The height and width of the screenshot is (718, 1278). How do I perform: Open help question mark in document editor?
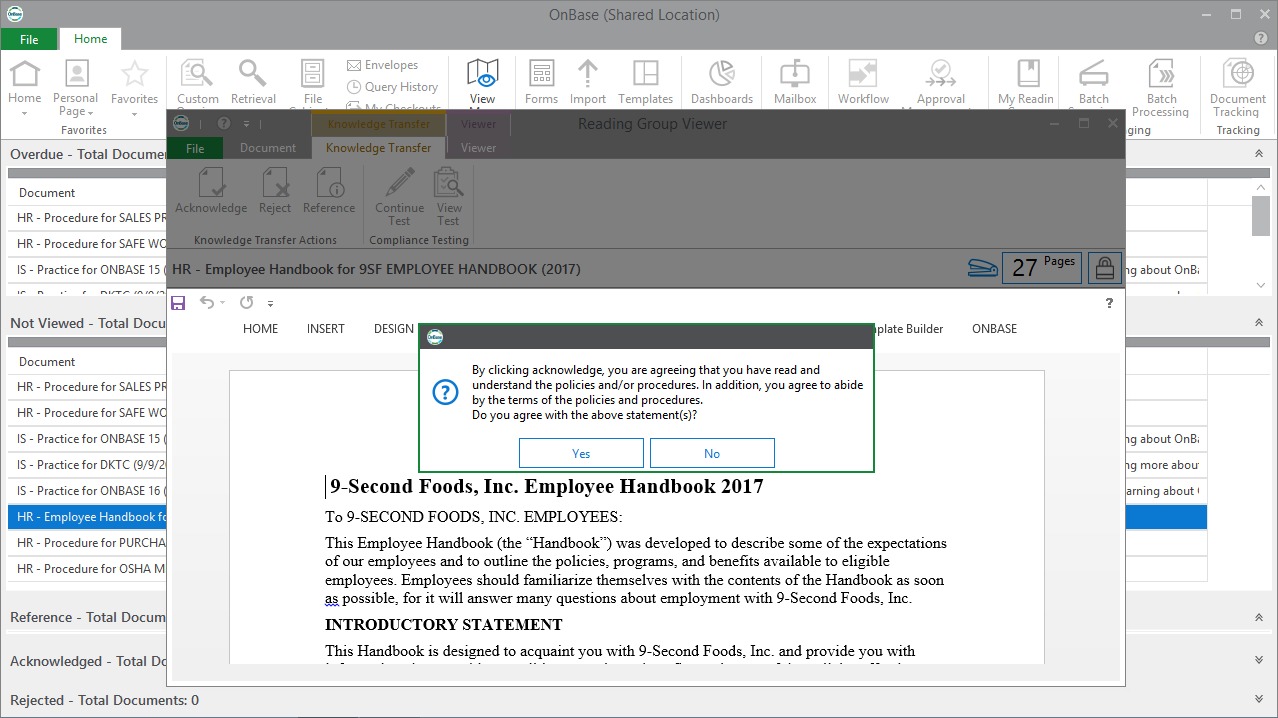pos(1109,303)
